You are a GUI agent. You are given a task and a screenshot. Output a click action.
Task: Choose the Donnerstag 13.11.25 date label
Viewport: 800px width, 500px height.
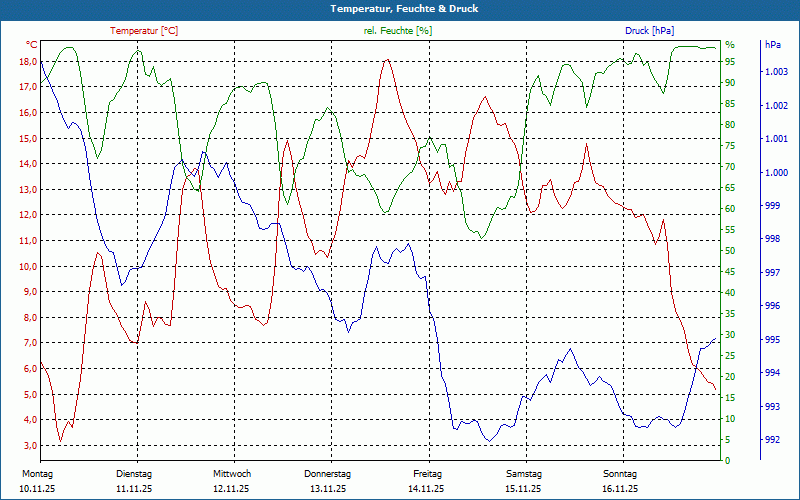[328, 481]
